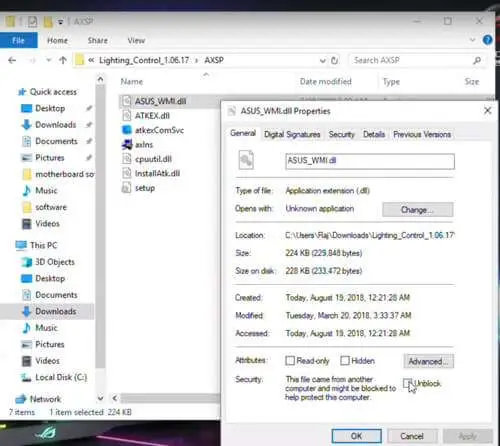Open the Explorer help question mark

[x=487, y=40]
